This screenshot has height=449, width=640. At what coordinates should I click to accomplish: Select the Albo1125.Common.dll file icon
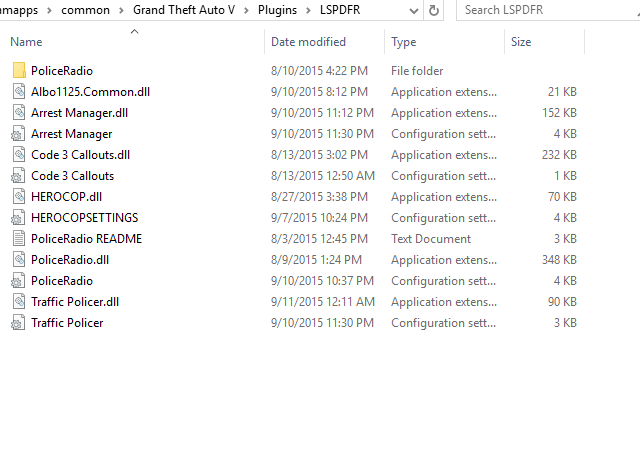tap(19, 91)
